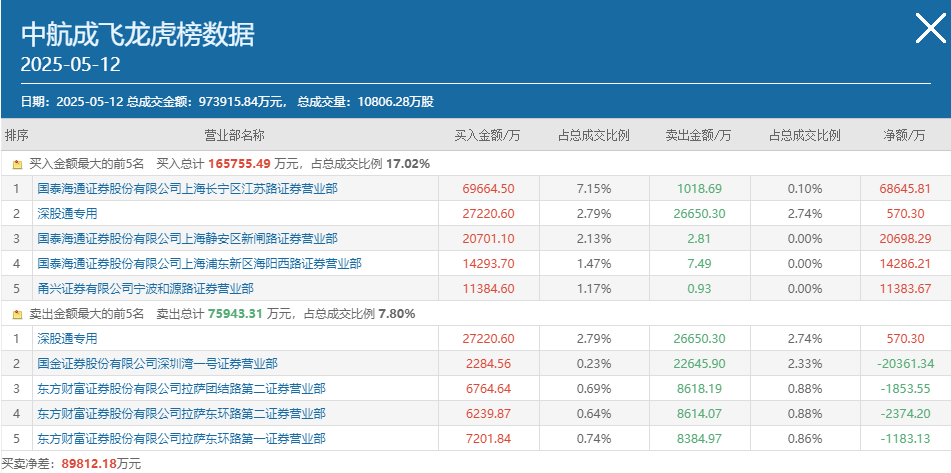
Task: Click the 买入金额/万 column header
Action: pyautogui.click(x=488, y=135)
